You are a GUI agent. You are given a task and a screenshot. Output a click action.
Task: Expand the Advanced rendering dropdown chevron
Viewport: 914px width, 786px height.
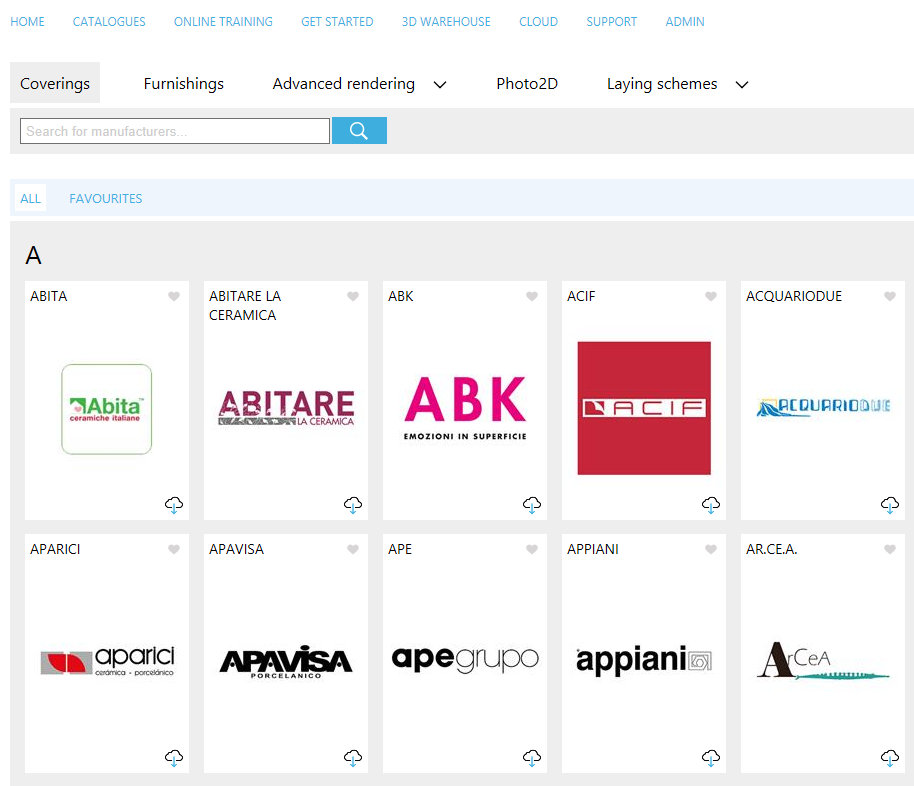pos(440,85)
